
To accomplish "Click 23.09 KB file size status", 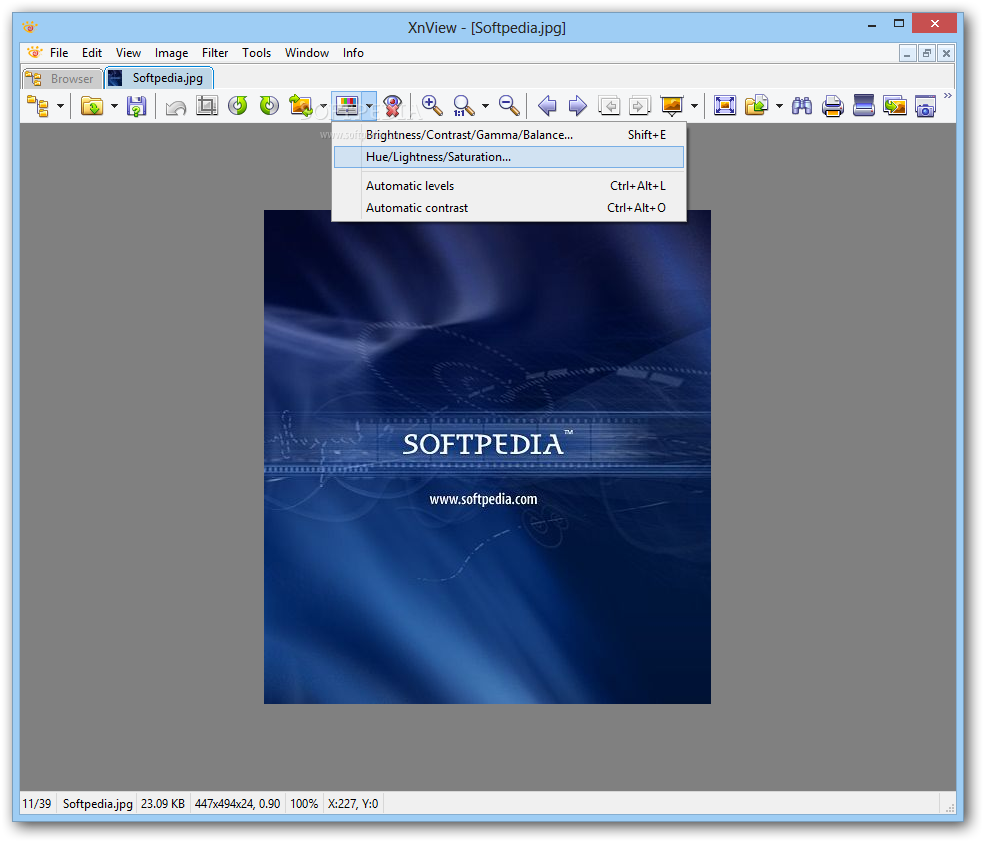I will pyautogui.click(x=163, y=804).
